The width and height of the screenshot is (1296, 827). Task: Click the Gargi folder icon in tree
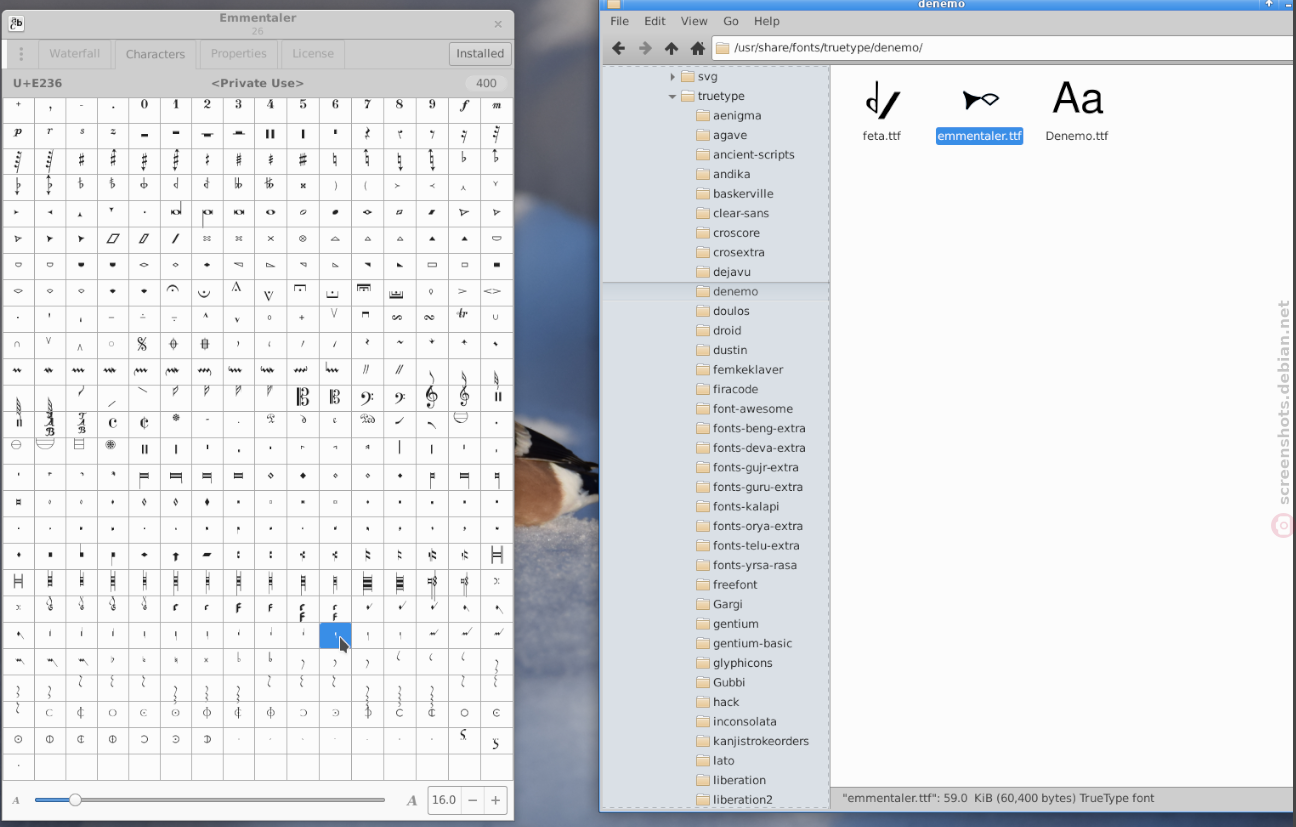pos(703,604)
